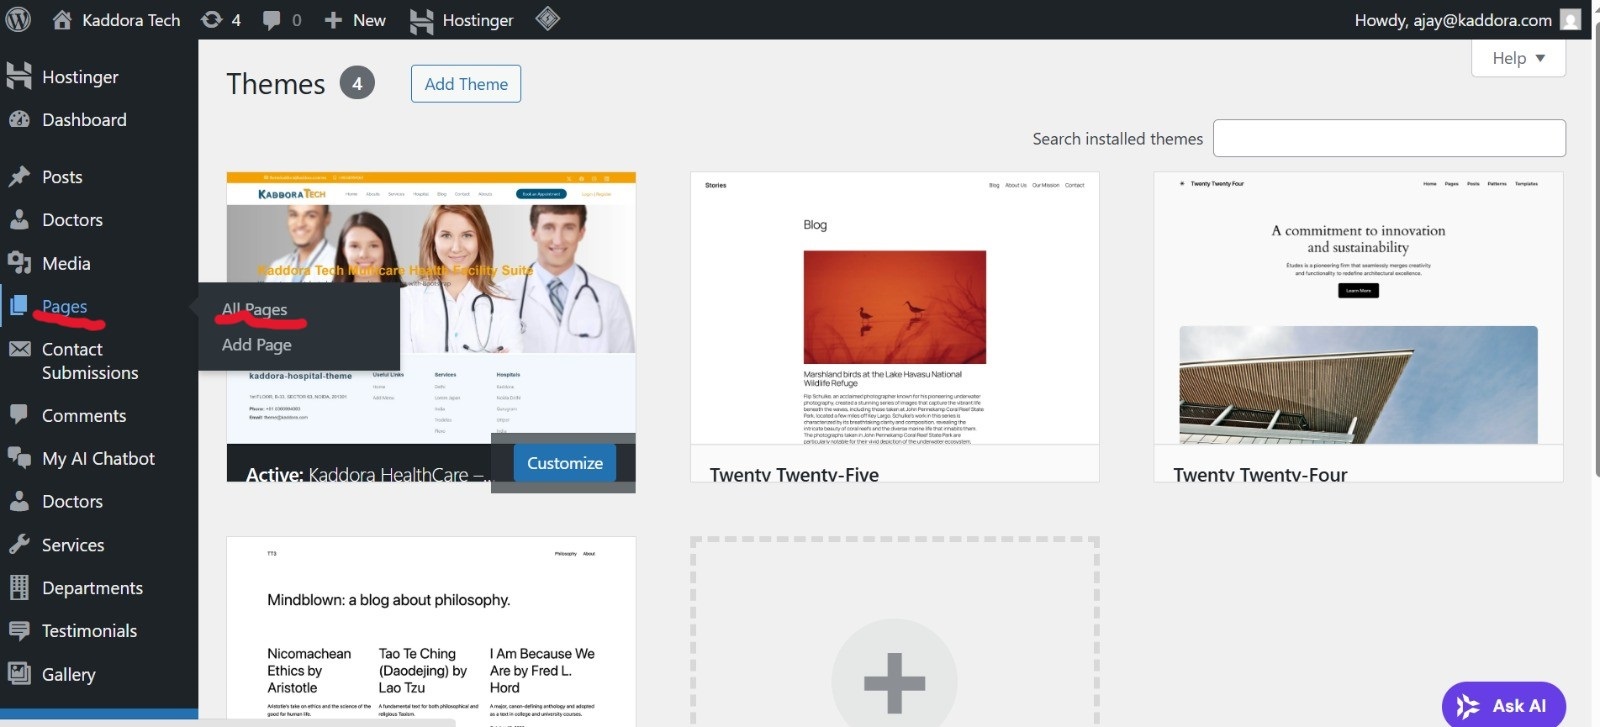Screen dimensions: 1600x727
Task: Click the Customize button on active theme
Action: 565,463
